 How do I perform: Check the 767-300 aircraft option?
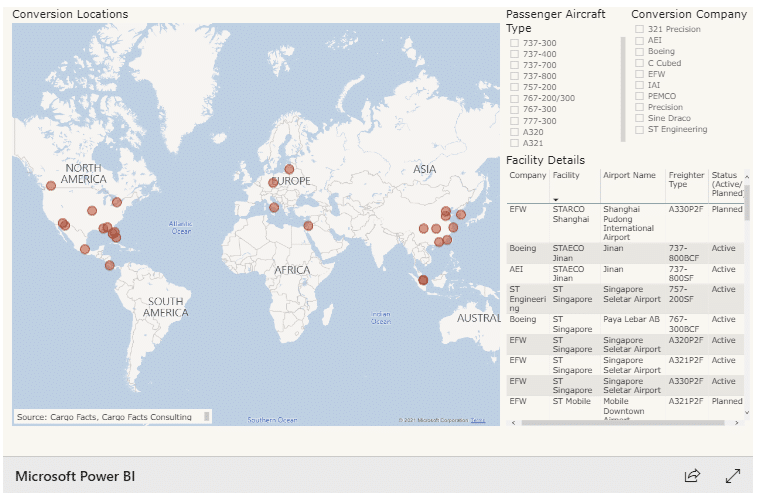[514, 110]
